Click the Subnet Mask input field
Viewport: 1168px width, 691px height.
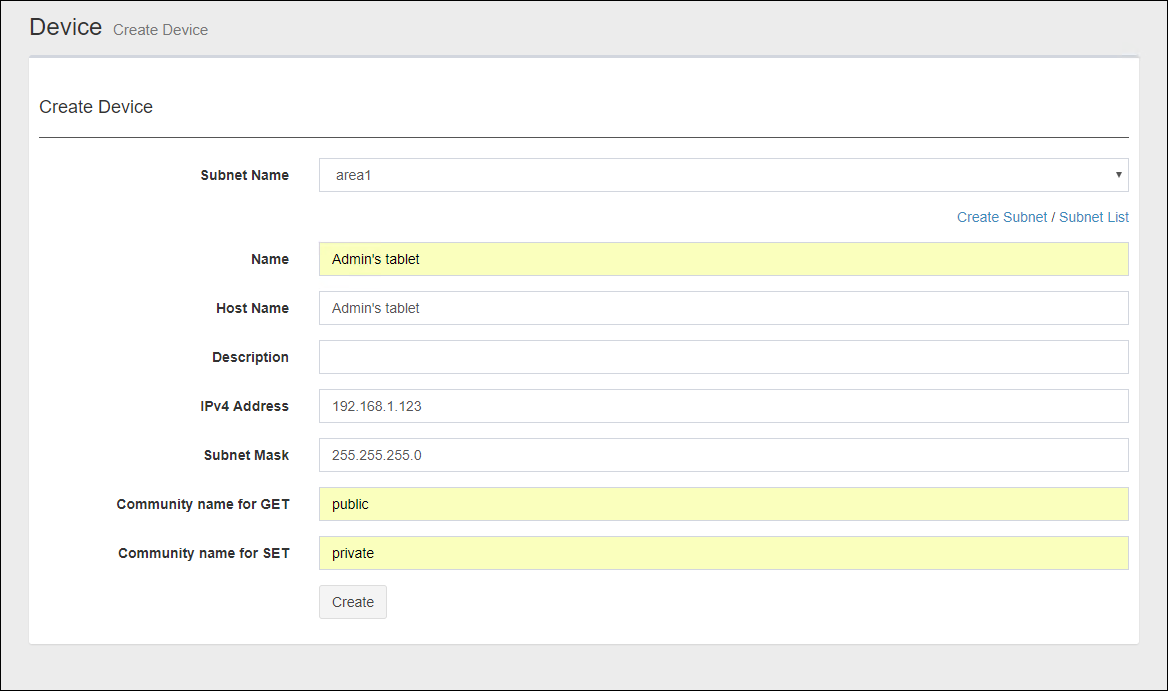722,455
